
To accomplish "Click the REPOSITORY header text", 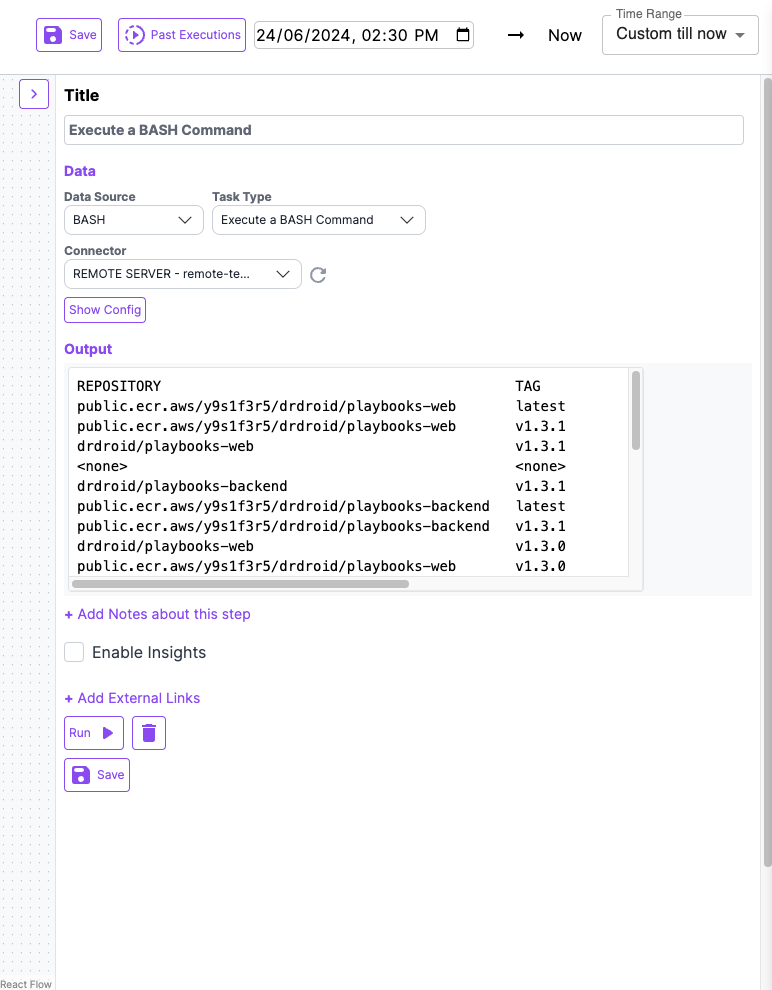I will tap(119, 386).
